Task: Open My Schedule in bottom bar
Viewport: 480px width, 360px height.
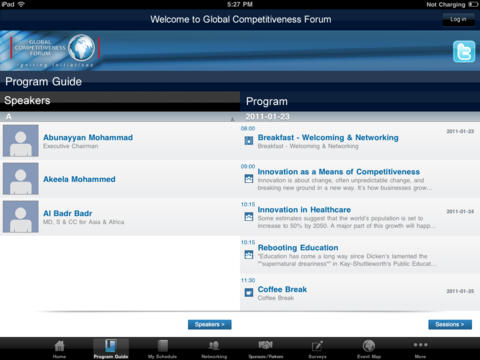Action: point(162,349)
